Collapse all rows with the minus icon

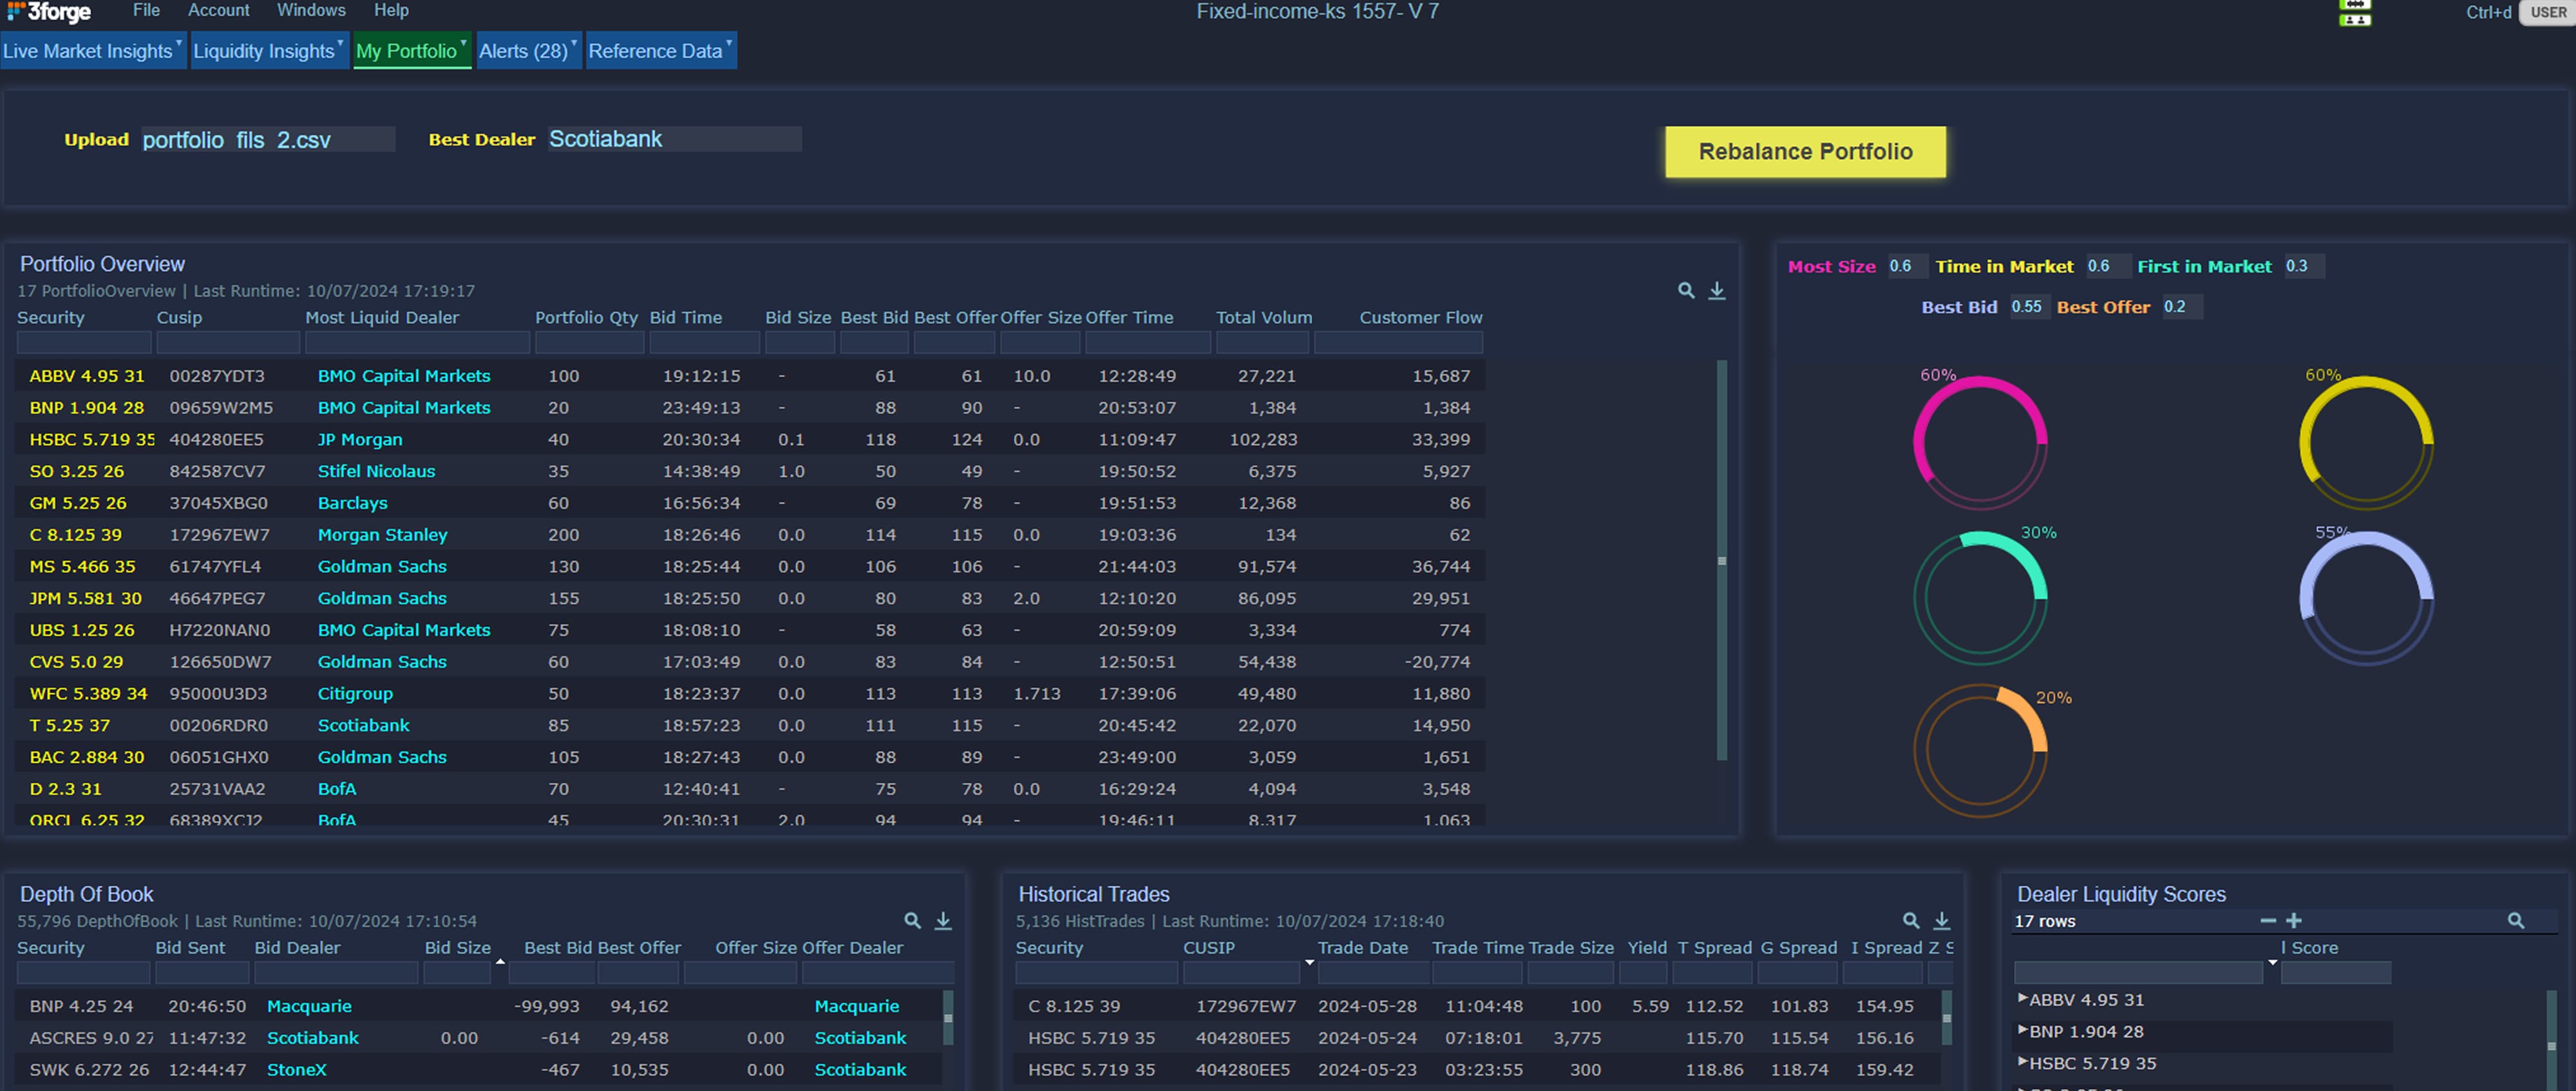pos(2268,920)
